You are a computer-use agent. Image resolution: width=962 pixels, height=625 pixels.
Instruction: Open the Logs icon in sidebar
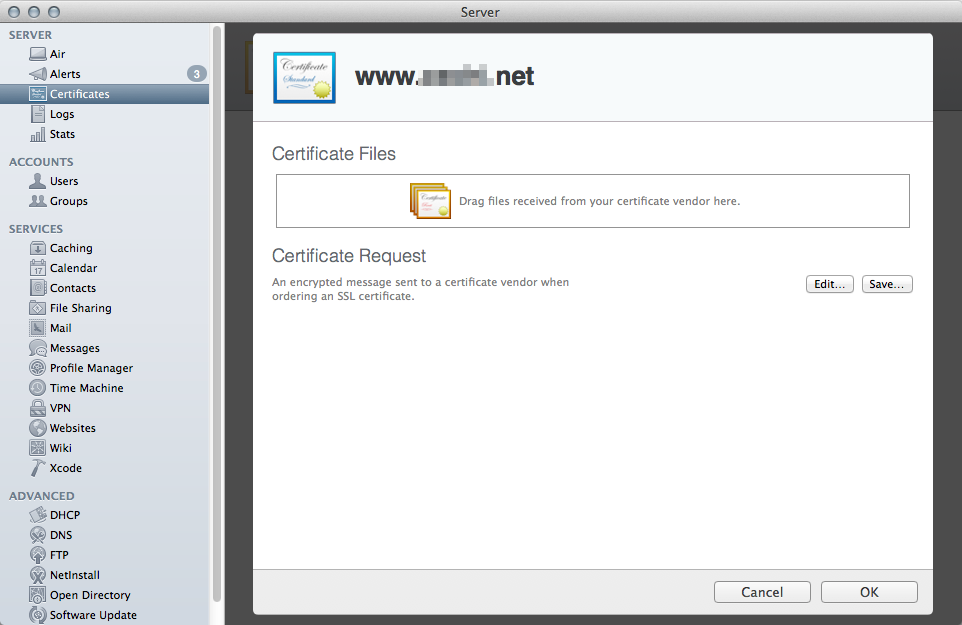pos(38,114)
